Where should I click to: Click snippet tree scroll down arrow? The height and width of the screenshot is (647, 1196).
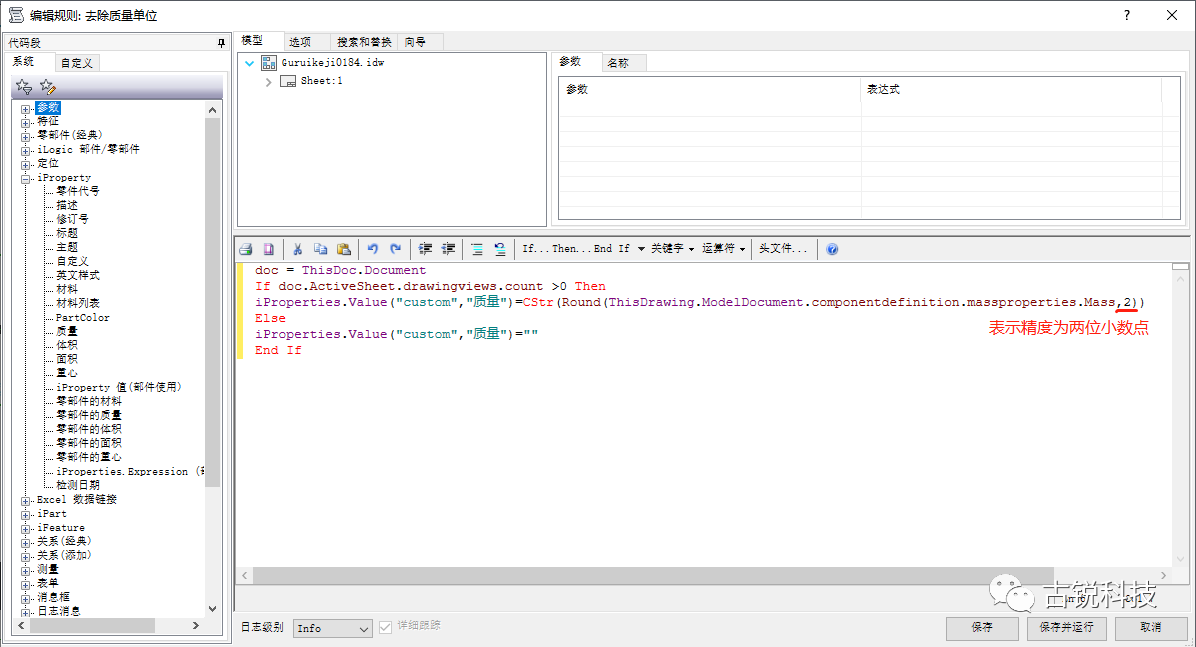(x=213, y=609)
